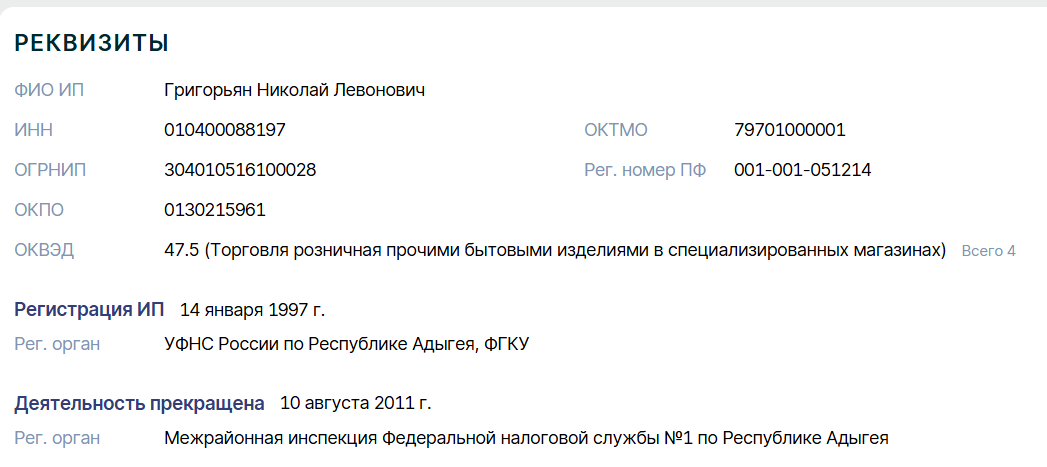The image size is (1047, 467).
Task: Click the "ОКВЭД" field label
Action: pos(44,250)
